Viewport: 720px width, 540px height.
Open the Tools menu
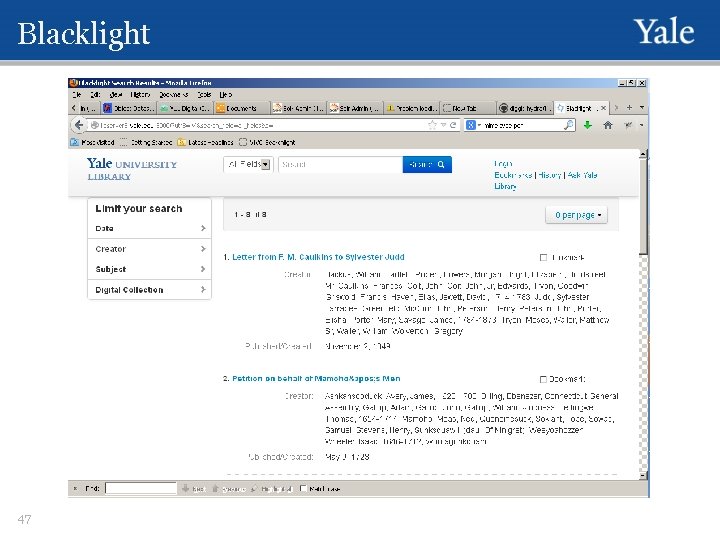(204, 95)
